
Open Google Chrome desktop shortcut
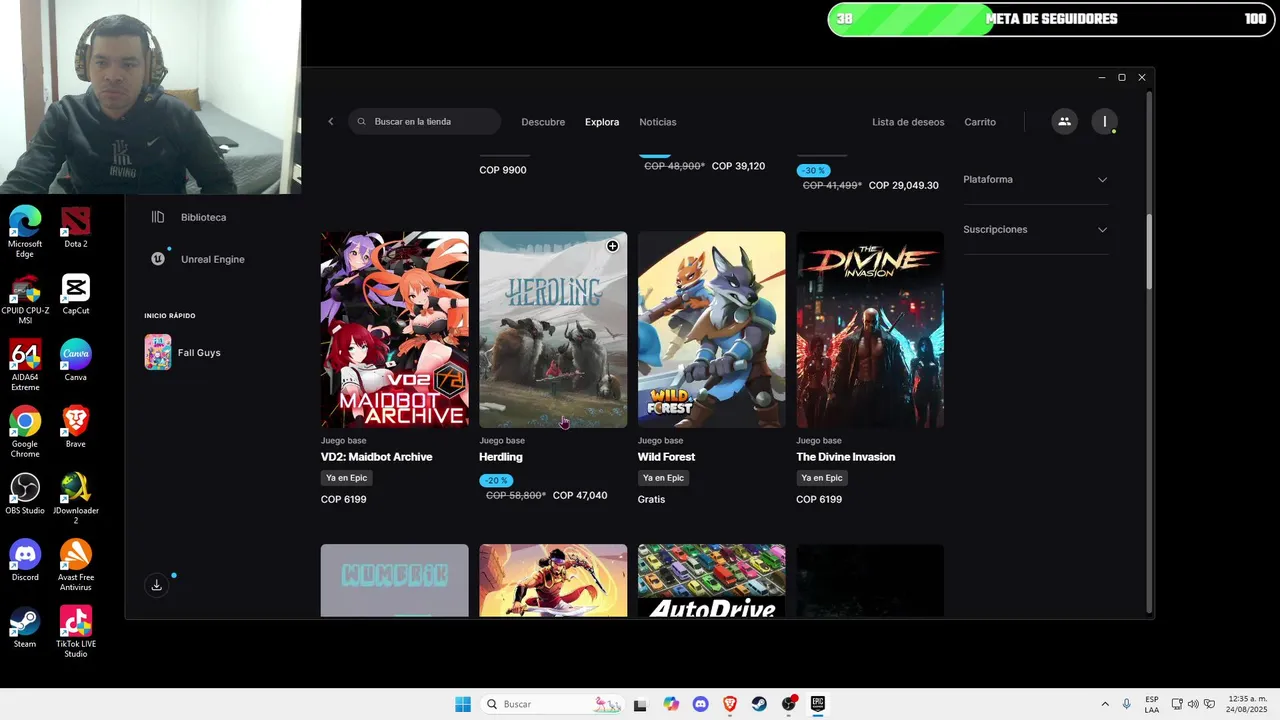coord(25,432)
